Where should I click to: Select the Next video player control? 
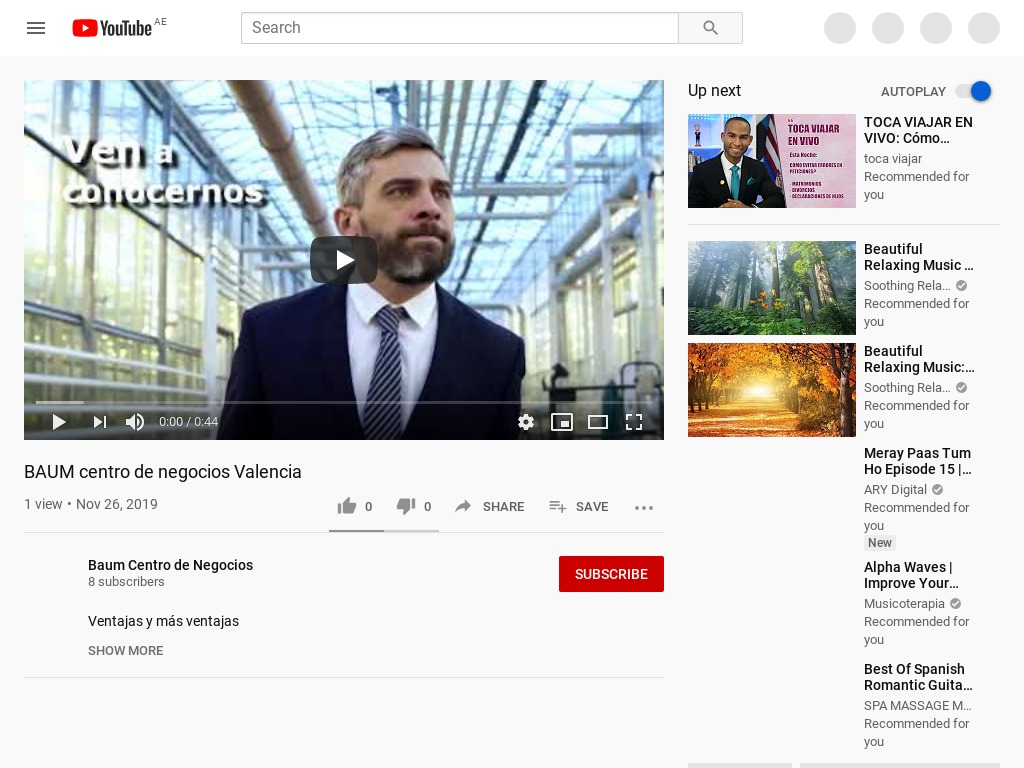[x=98, y=422]
